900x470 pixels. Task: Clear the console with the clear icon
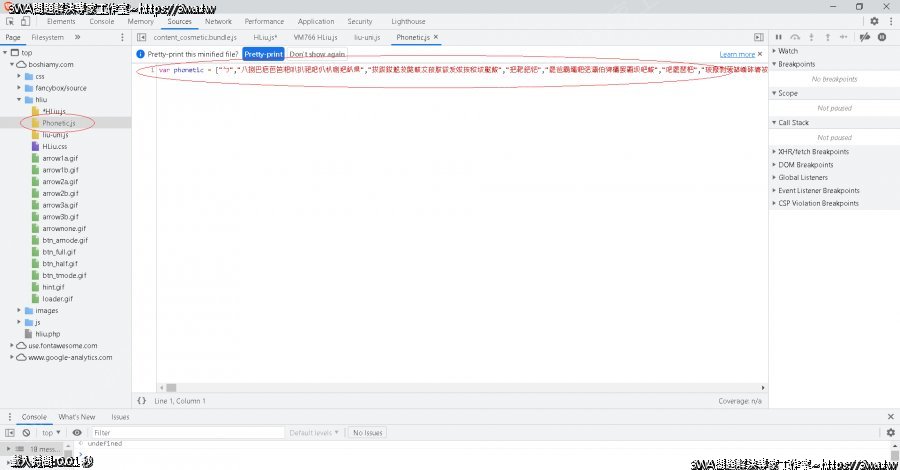coord(26,432)
